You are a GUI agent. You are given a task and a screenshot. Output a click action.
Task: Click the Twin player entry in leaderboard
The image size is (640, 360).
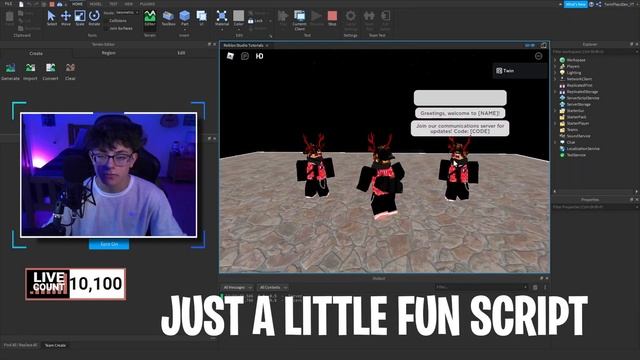coord(520,71)
